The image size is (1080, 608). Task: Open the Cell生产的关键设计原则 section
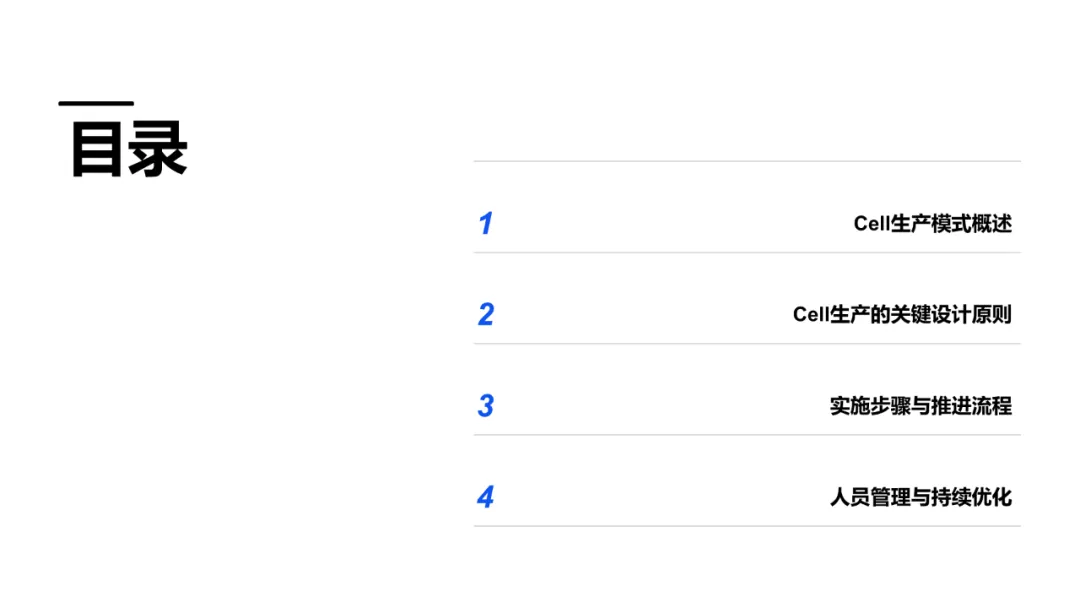click(x=902, y=314)
